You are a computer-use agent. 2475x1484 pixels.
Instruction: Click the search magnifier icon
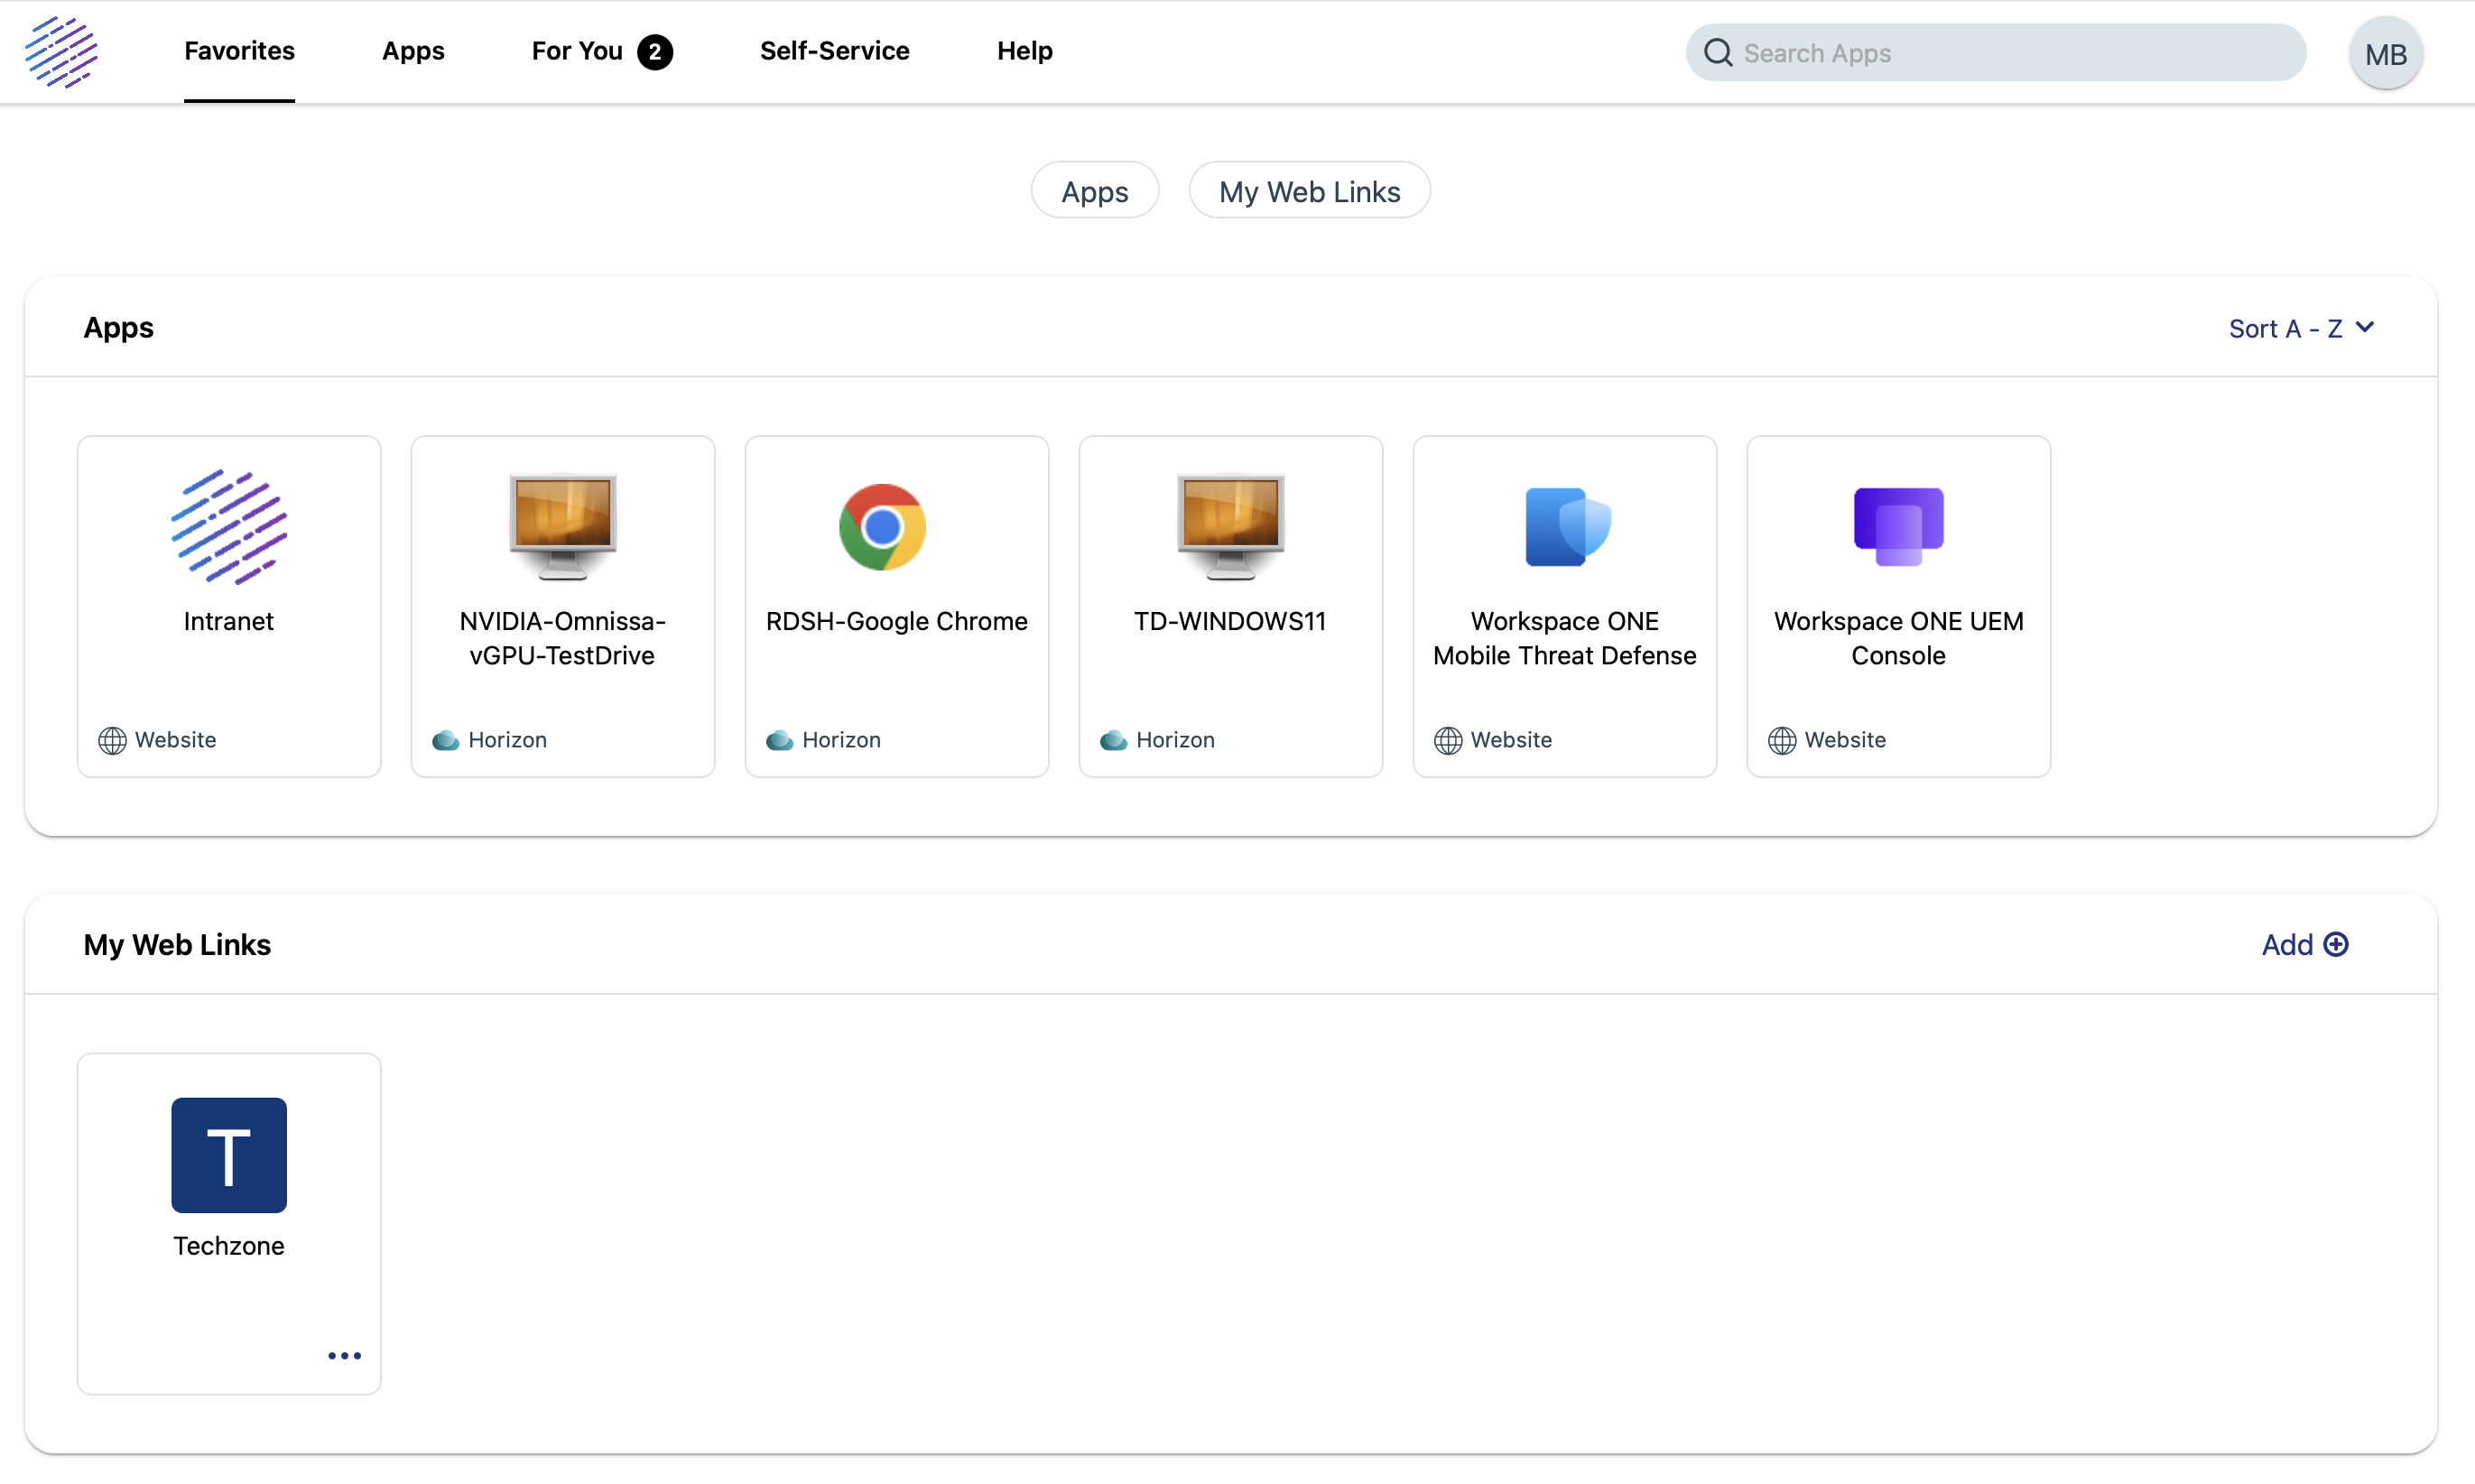coord(1718,53)
